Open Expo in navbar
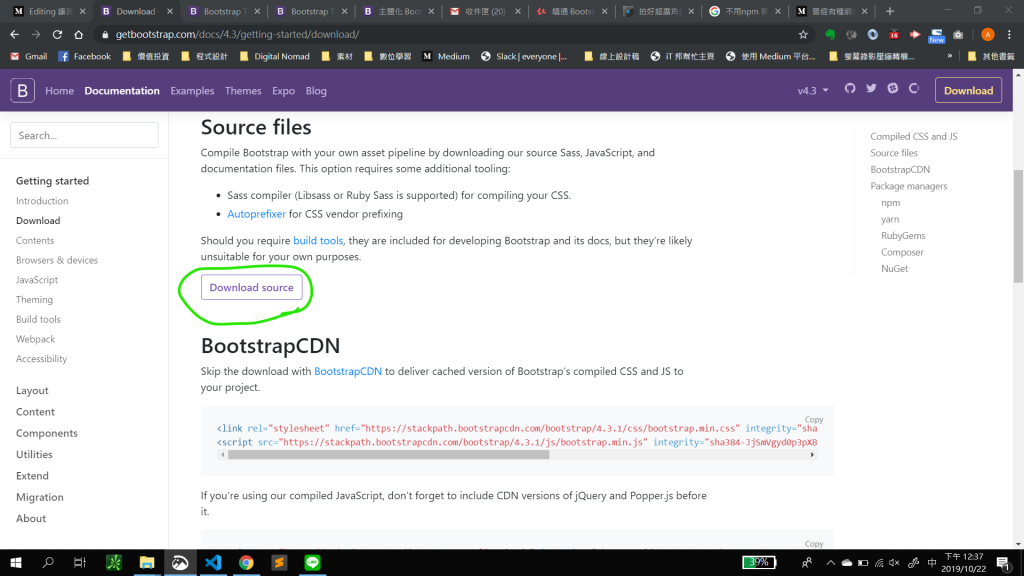Screen dimensions: 1024x576 coord(283,91)
